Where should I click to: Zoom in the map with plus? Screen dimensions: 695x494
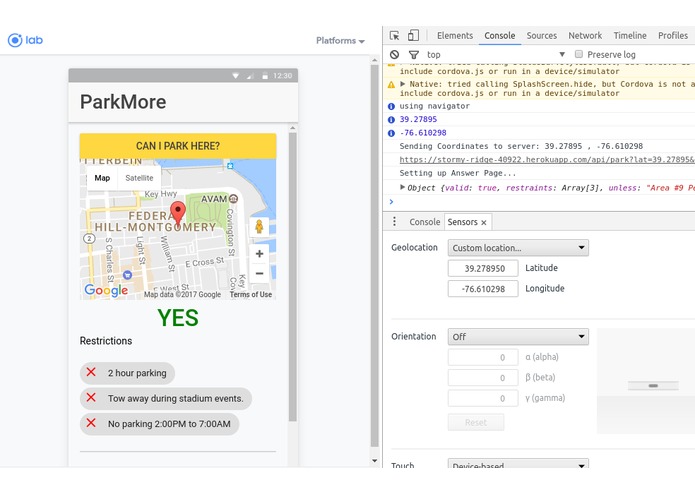point(259,254)
